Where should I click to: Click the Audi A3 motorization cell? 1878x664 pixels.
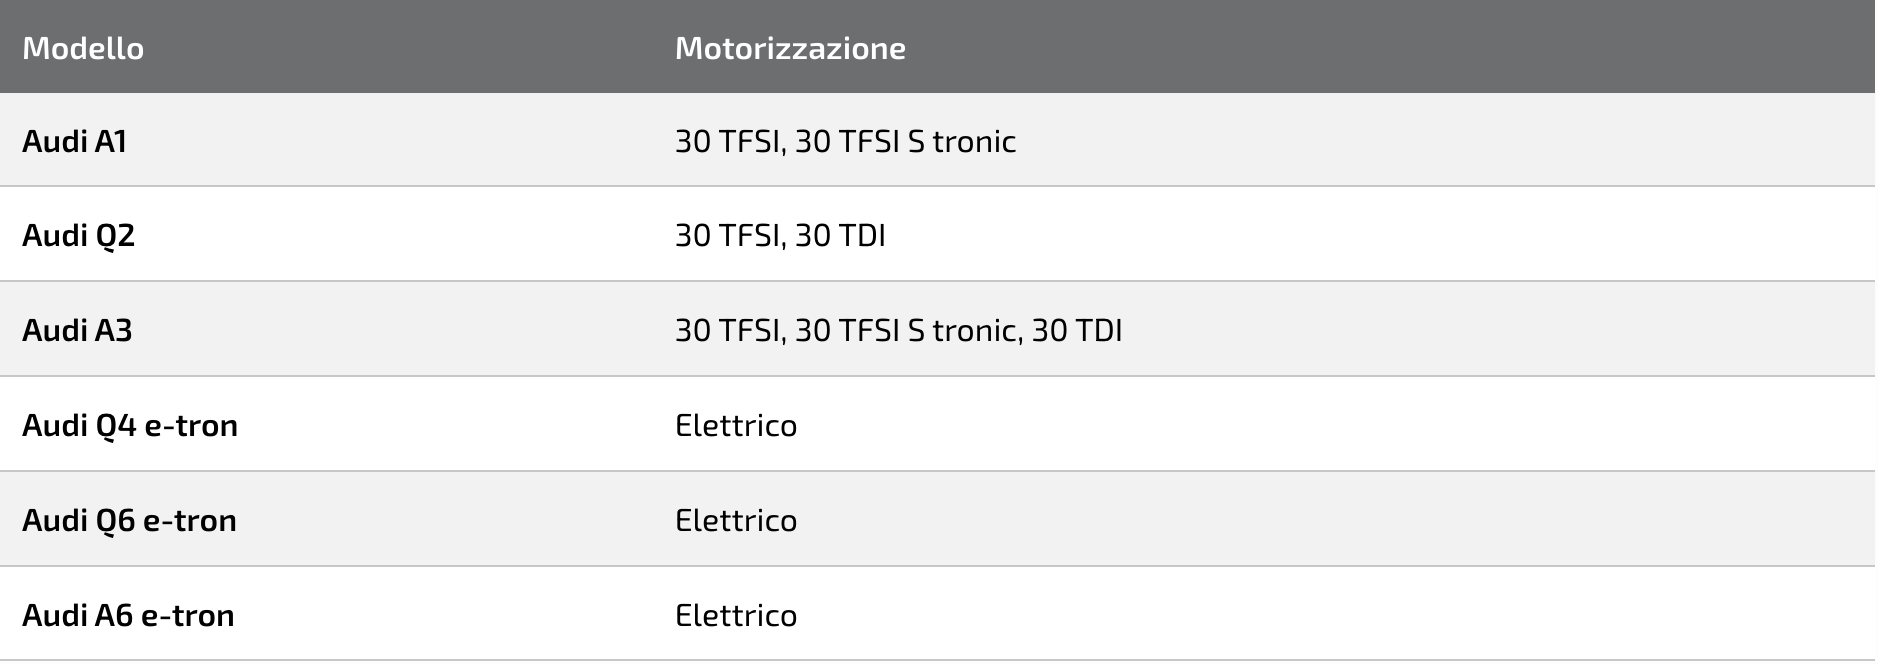coord(898,330)
